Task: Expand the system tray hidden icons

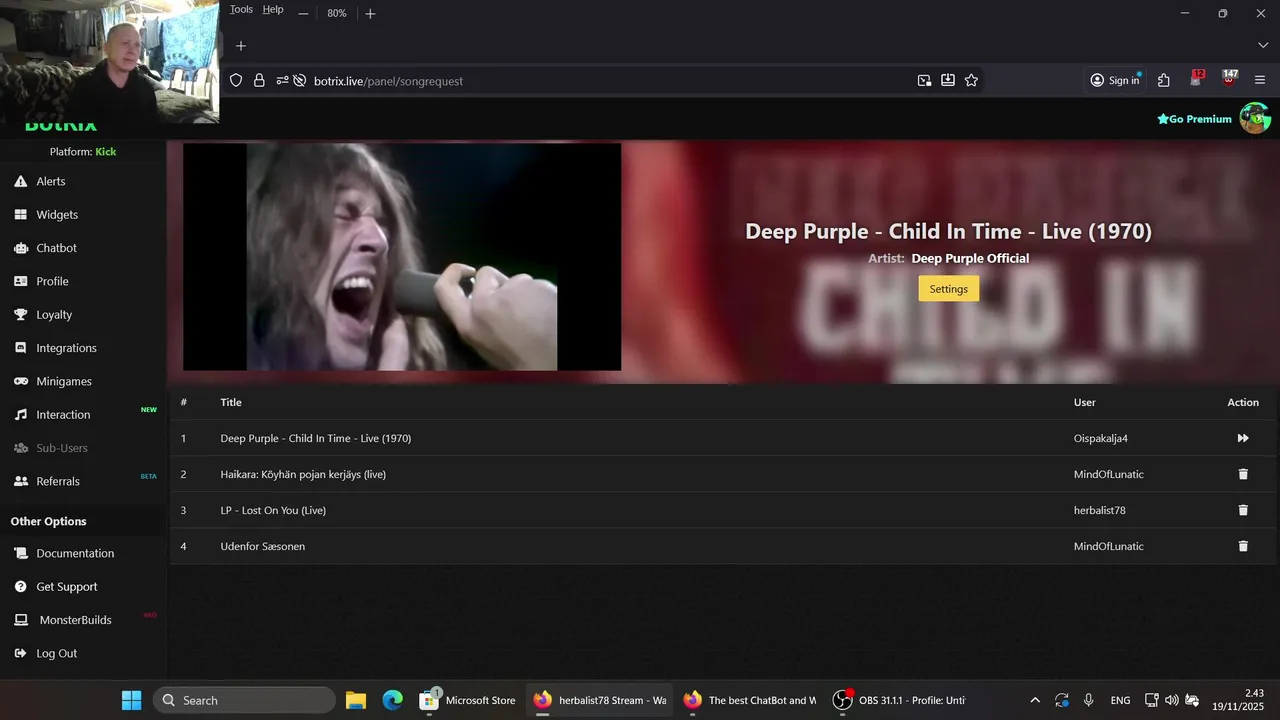Action: (x=1035, y=700)
